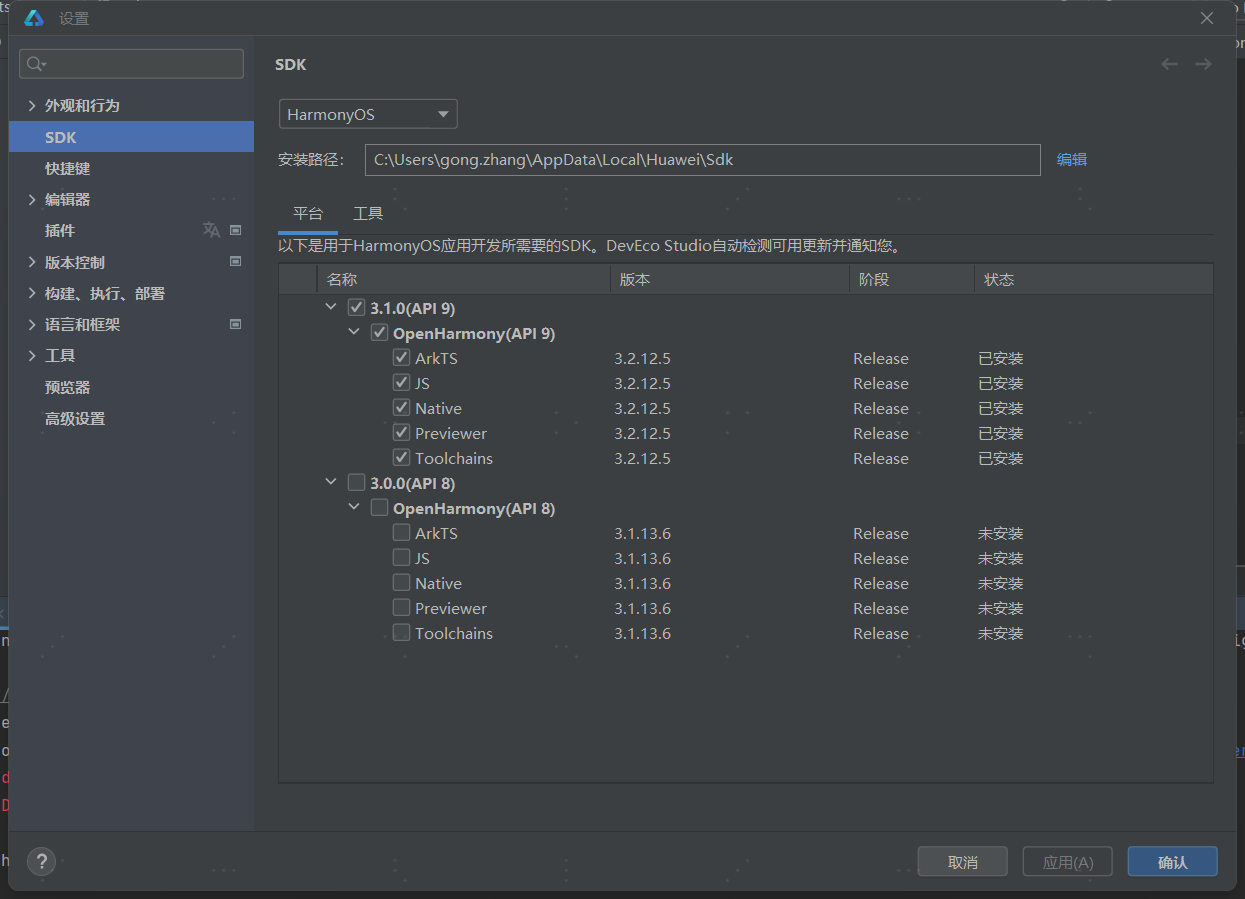
Task: Uncheck the 3.1.0(API 9) checkbox
Action: pos(356,307)
